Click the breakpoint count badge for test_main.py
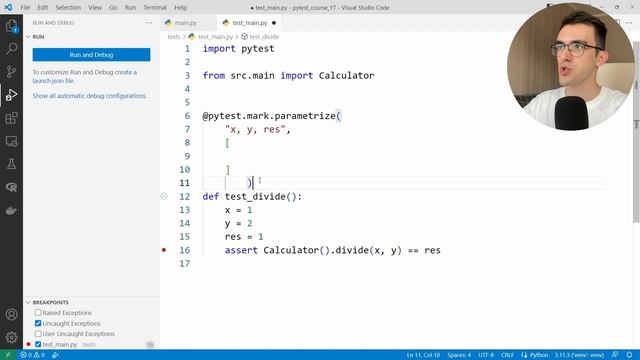Screen dimensions: 640x360 150,344
